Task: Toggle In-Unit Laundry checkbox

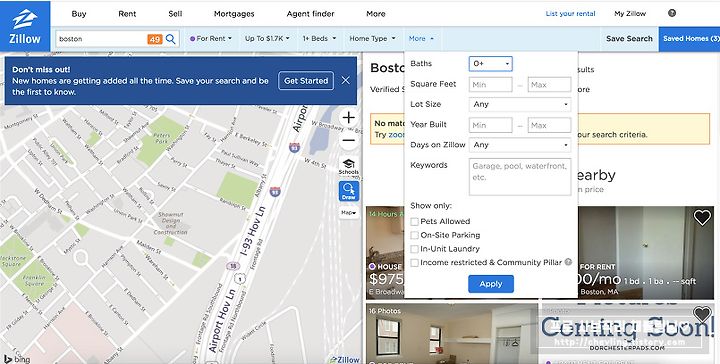Action: click(414, 249)
